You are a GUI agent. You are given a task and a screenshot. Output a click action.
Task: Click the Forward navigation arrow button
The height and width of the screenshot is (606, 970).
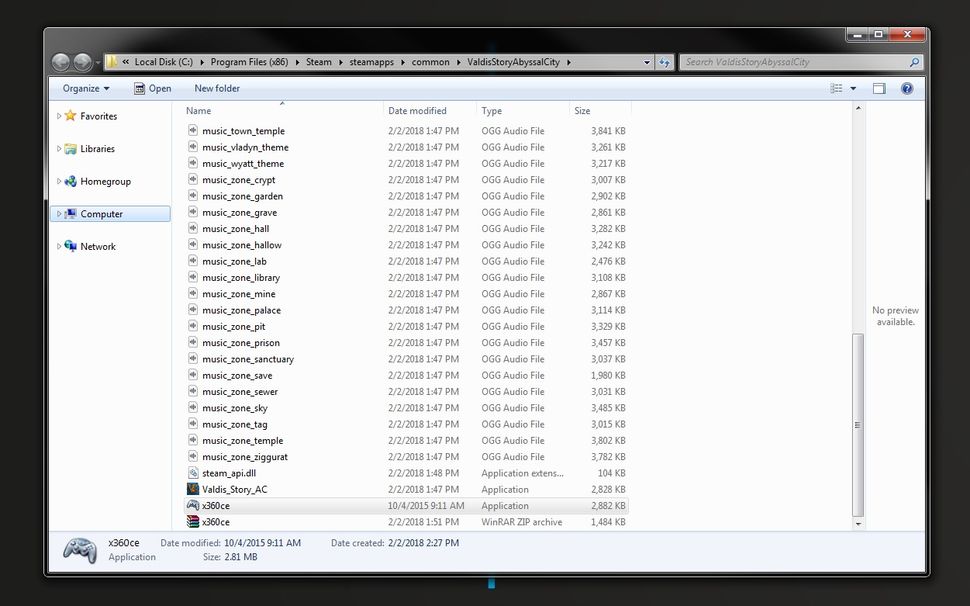pos(82,62)
